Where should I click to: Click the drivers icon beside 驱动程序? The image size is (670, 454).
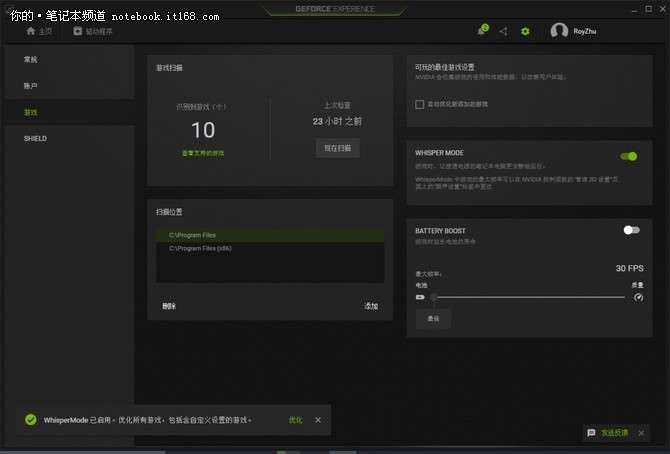click(77, 31)
